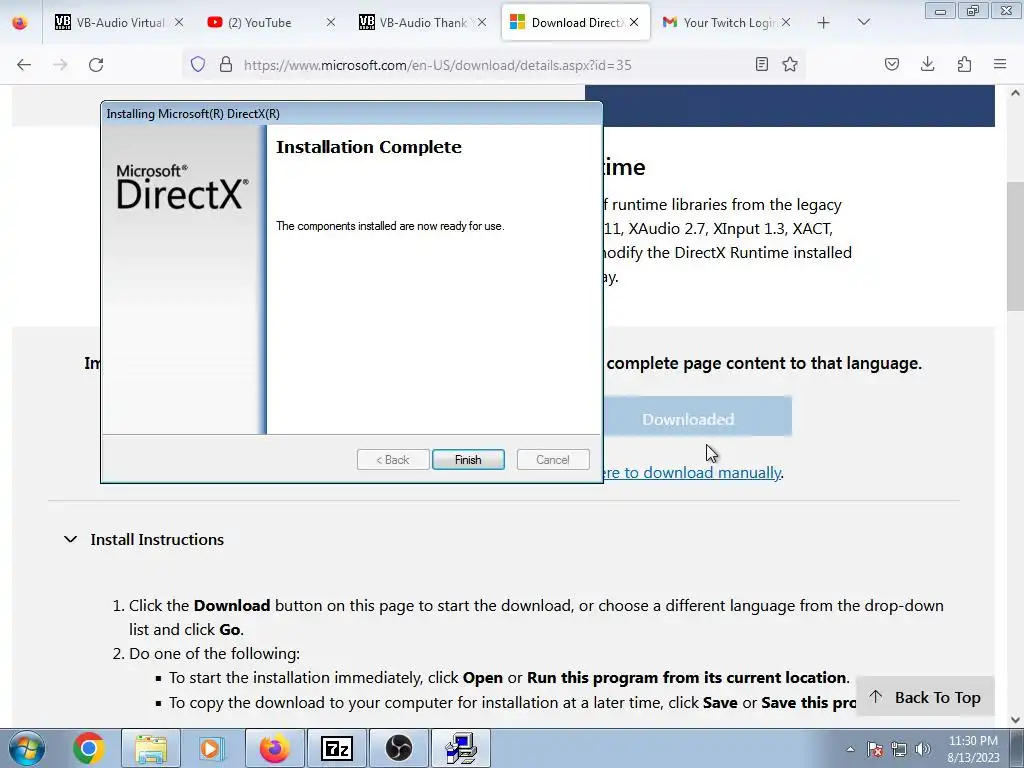Select the DirectX setup taskbar icon
This screenshot has height=768, width=1024.
coord(461,748)
